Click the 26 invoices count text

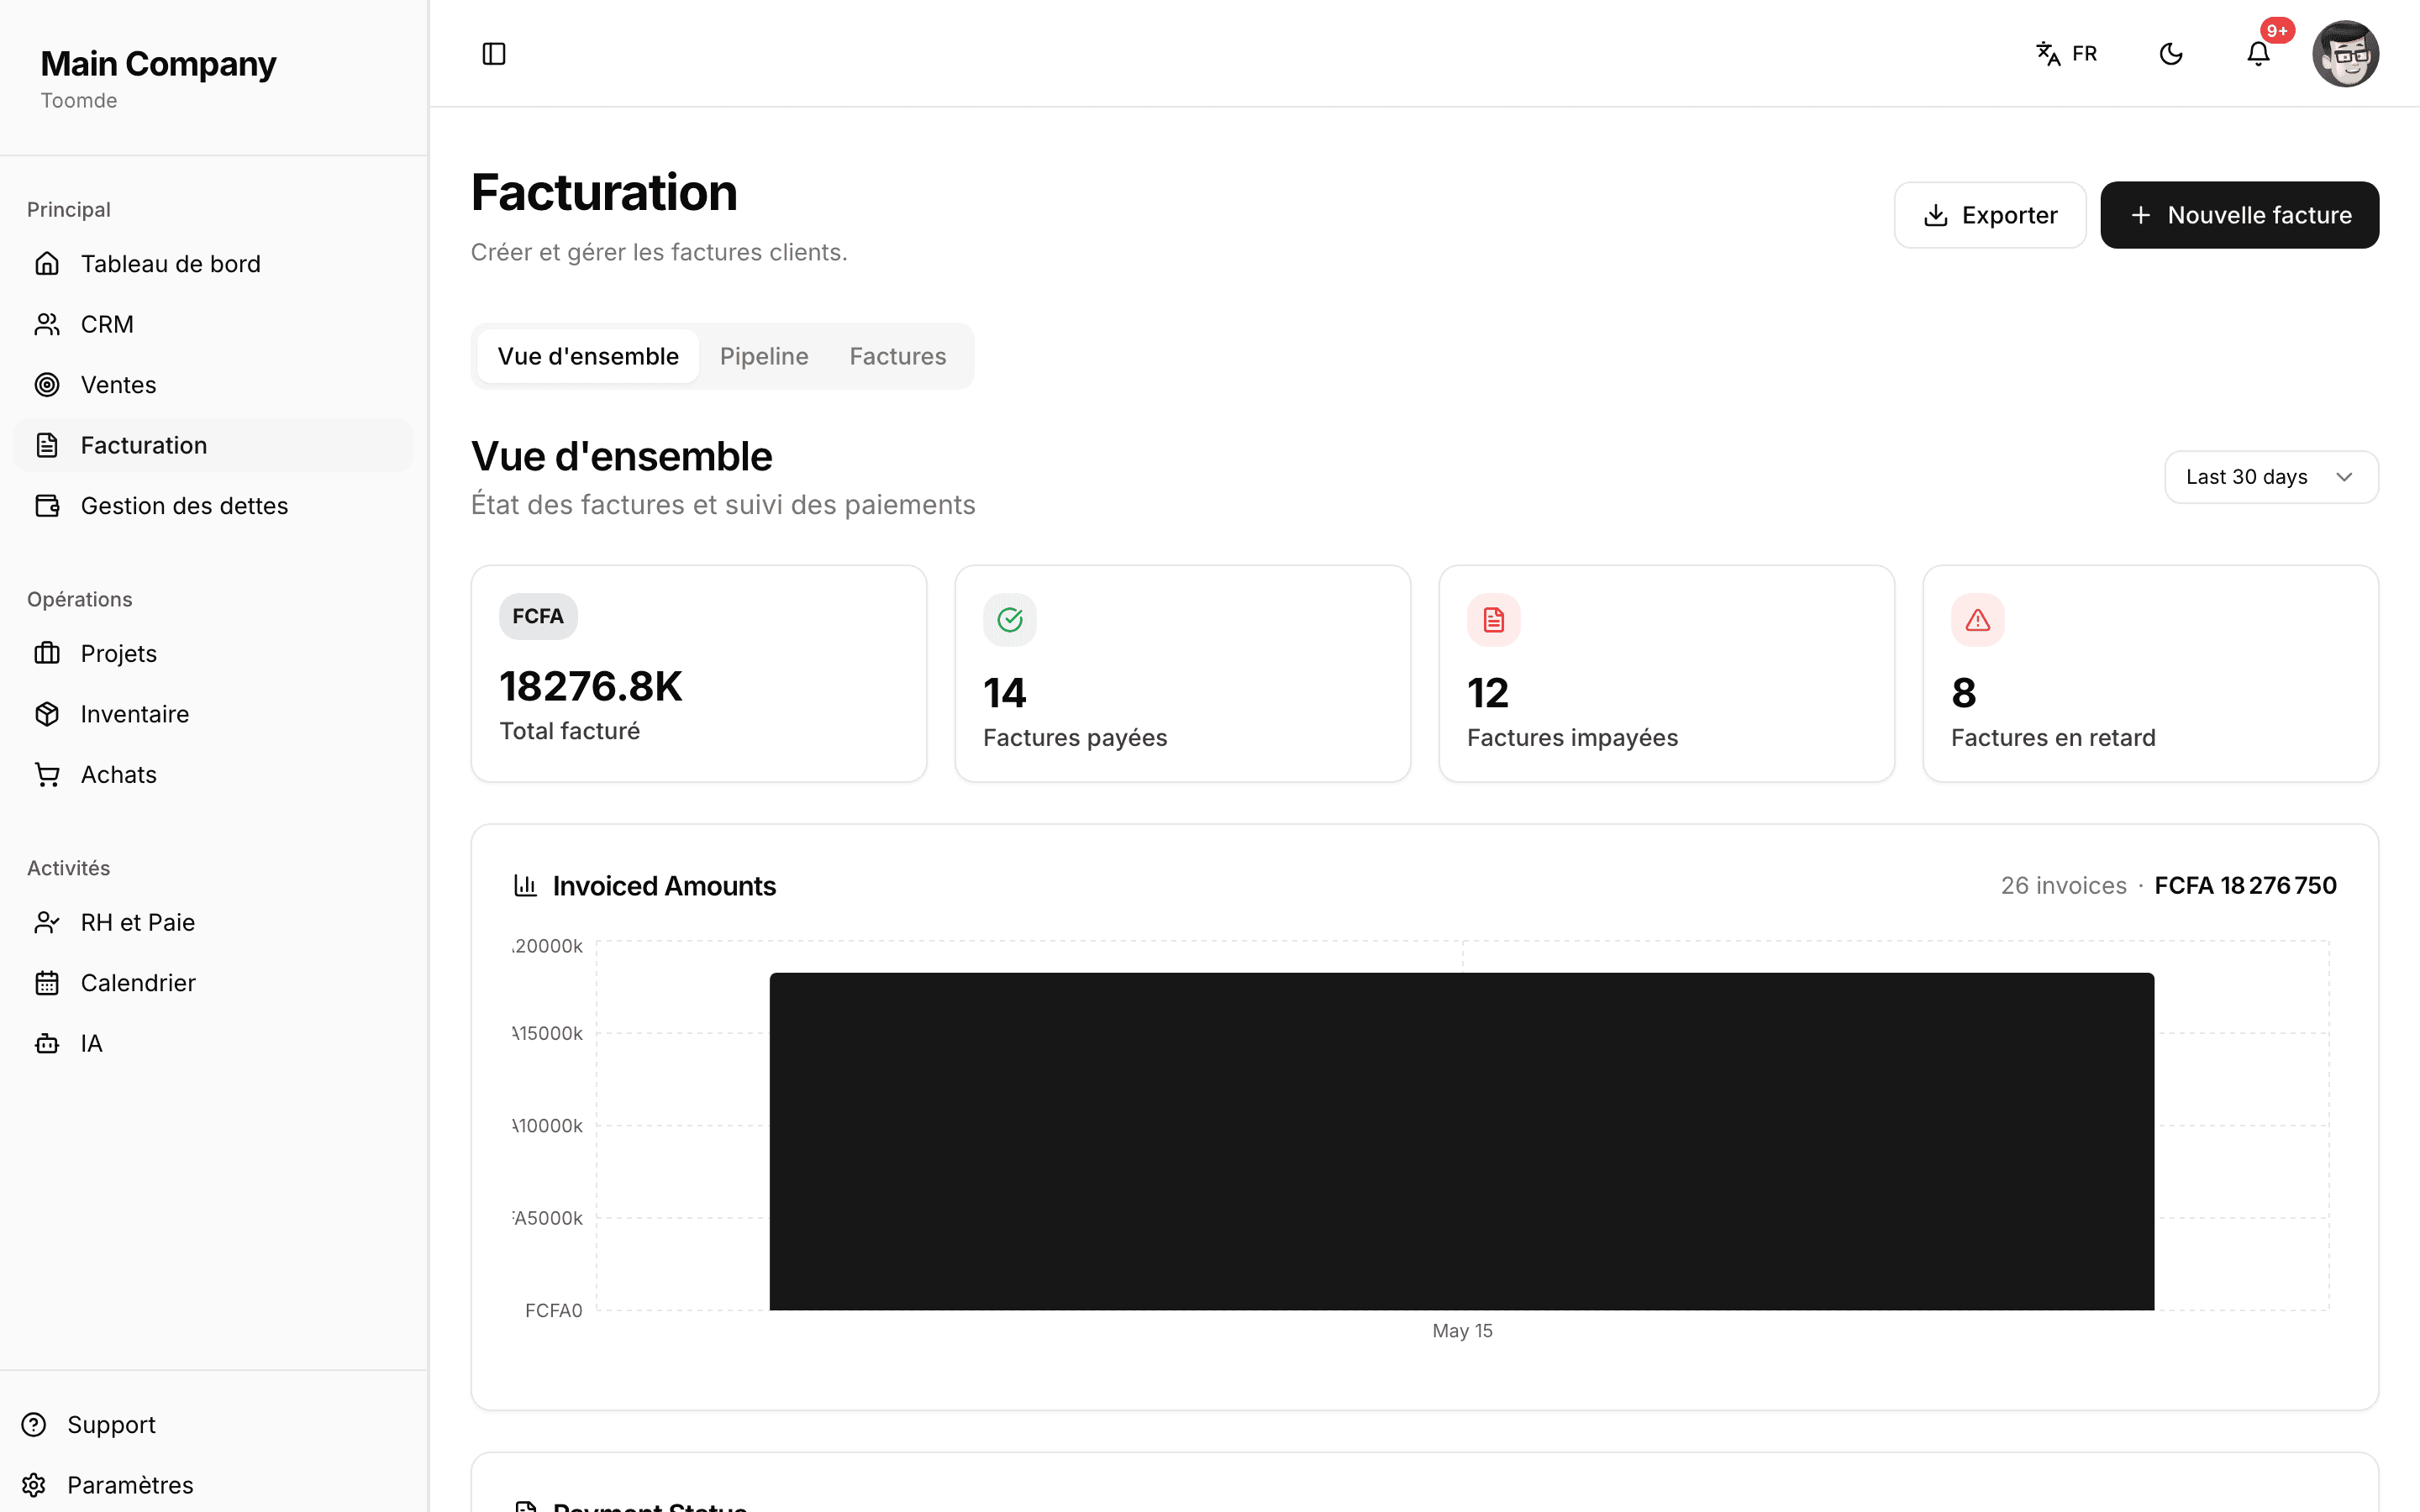coord(2063,886)
